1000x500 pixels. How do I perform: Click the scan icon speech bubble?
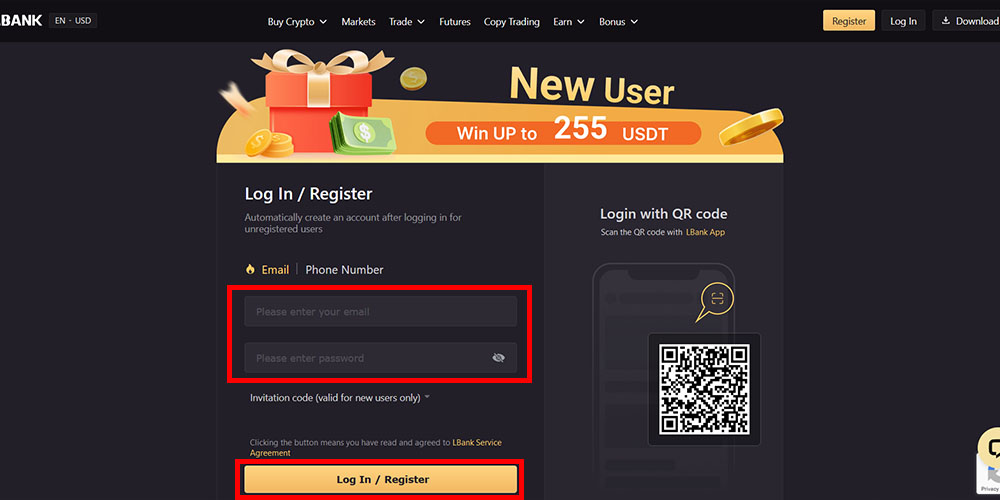click(x=716, y=299)
